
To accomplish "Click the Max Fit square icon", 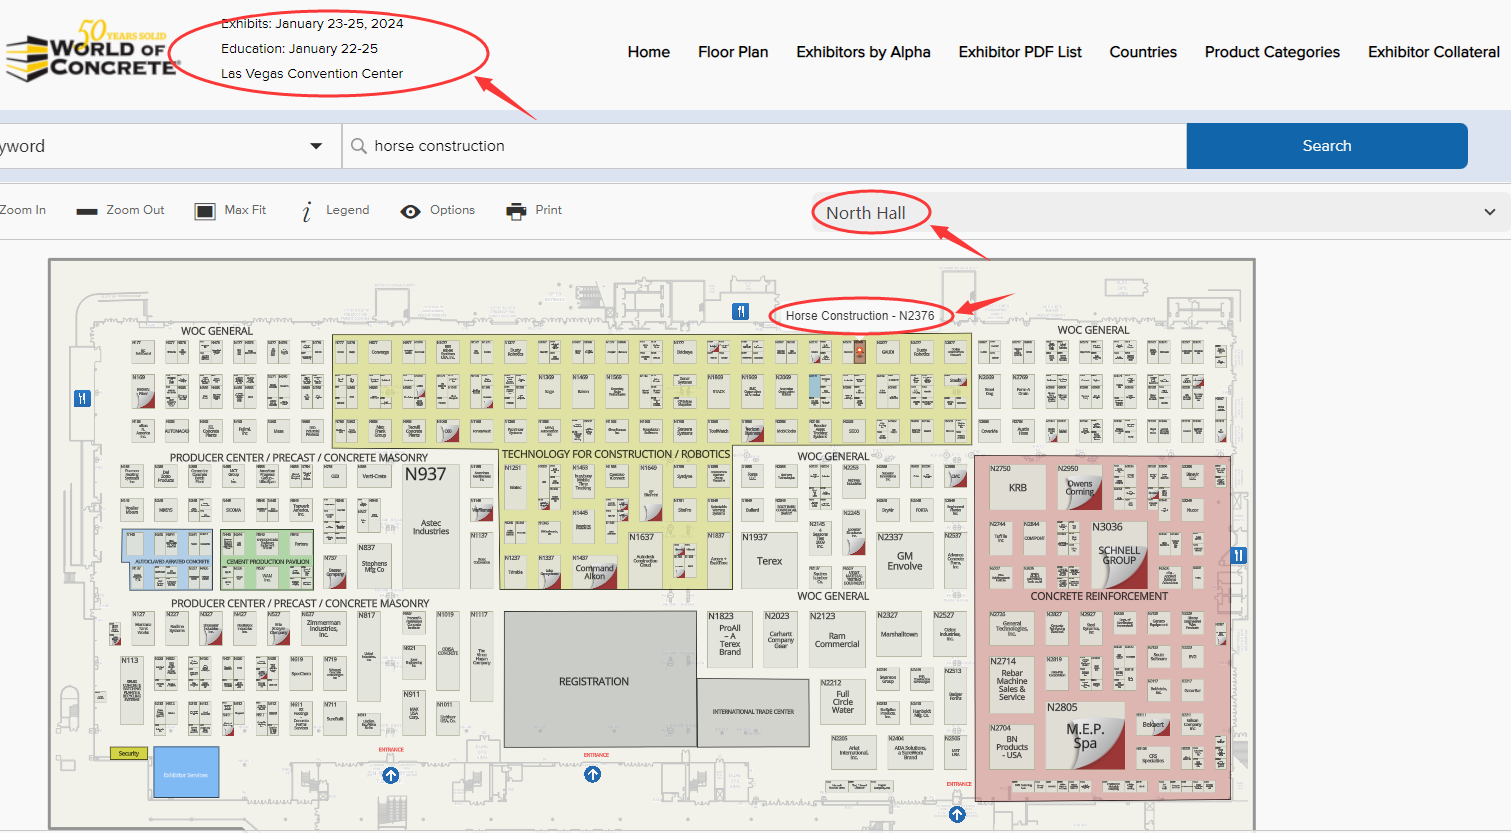I will 205,211.
